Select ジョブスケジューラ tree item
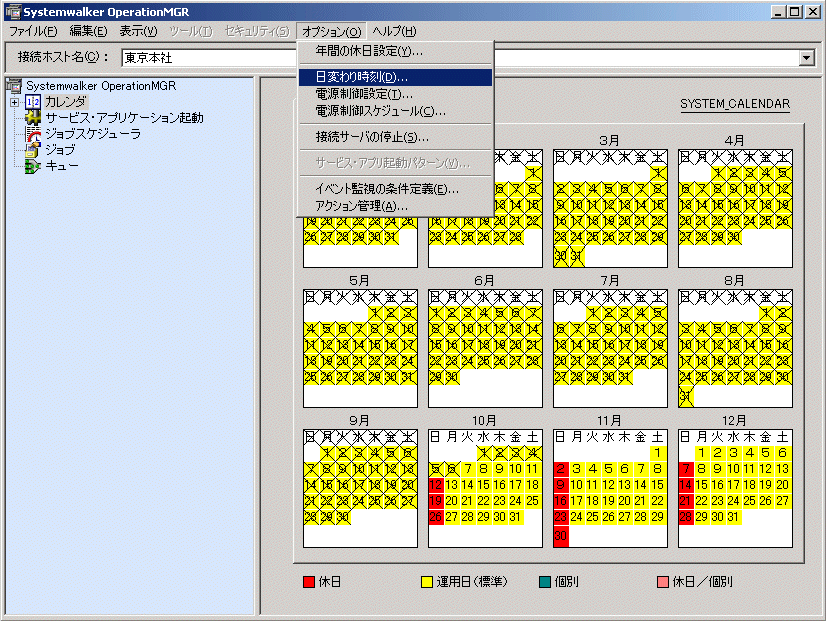 point(93,134)
